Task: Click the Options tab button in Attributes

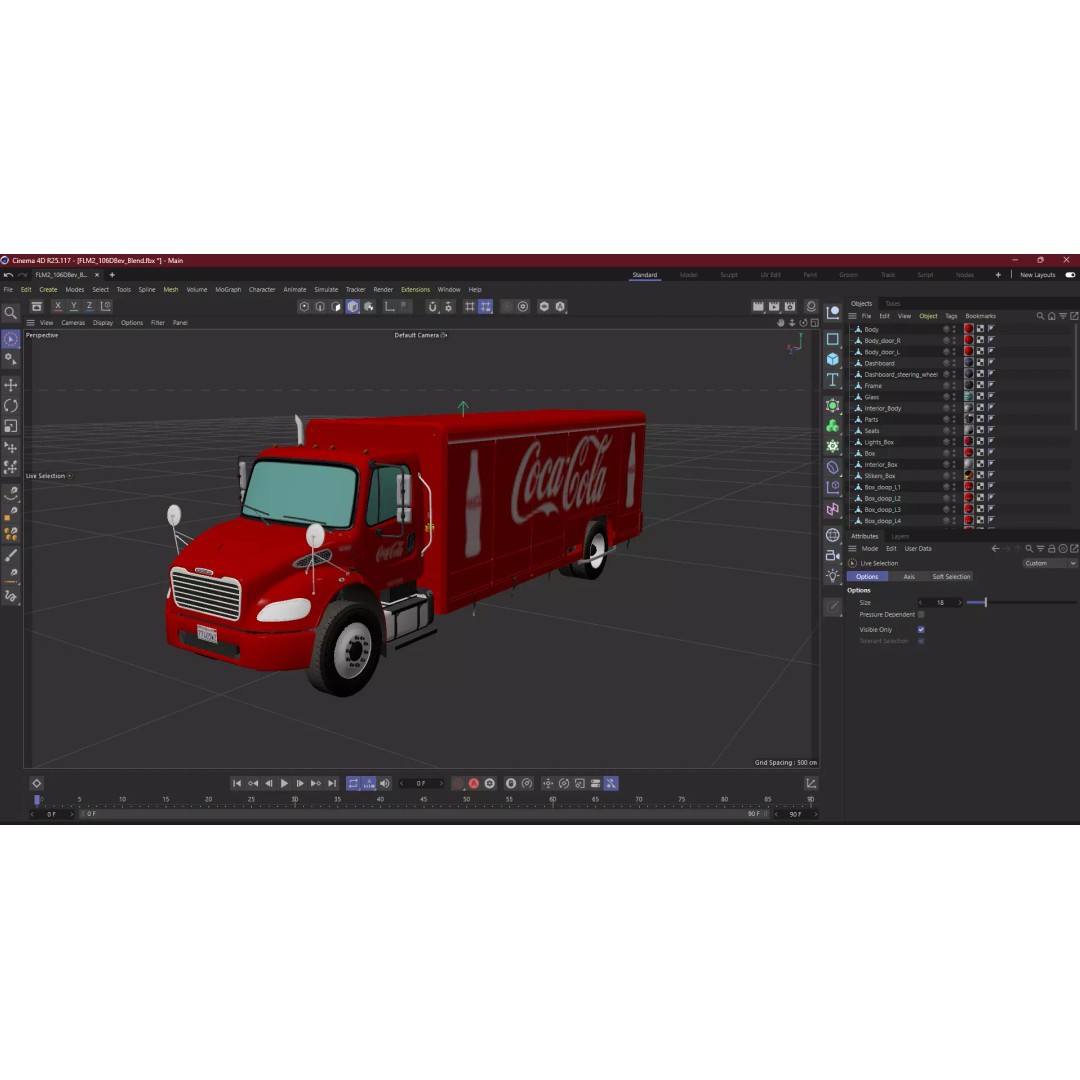Action: (867, 577)
